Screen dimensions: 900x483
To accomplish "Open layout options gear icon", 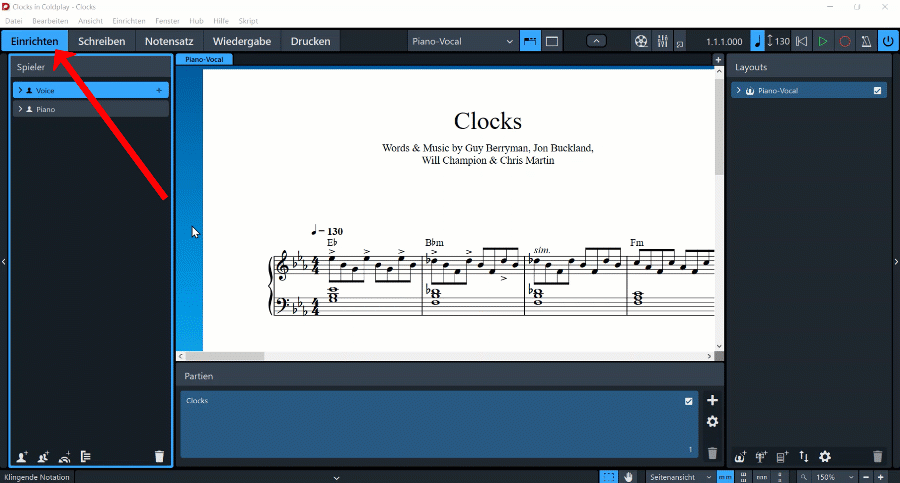I will [825, 457].
